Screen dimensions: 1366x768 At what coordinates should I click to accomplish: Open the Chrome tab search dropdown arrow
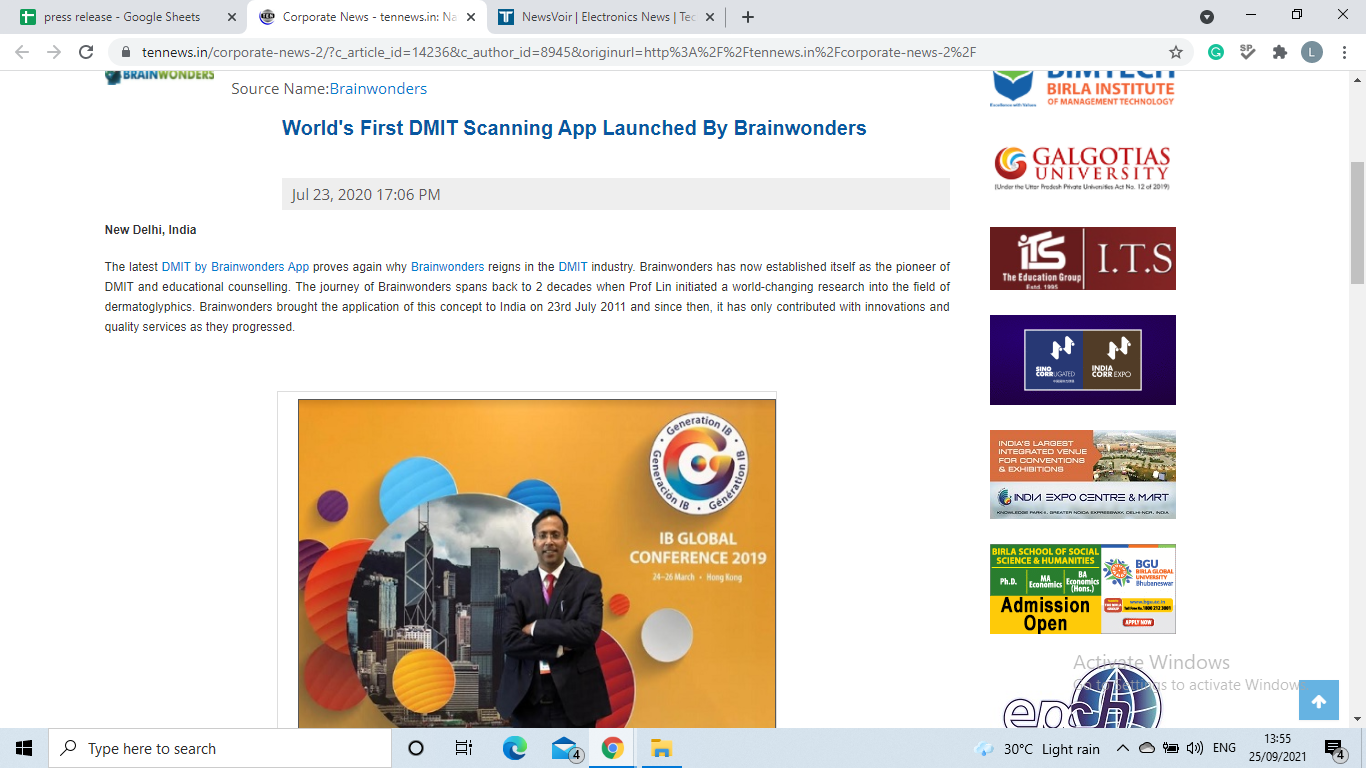click(x=1207, y=17)
